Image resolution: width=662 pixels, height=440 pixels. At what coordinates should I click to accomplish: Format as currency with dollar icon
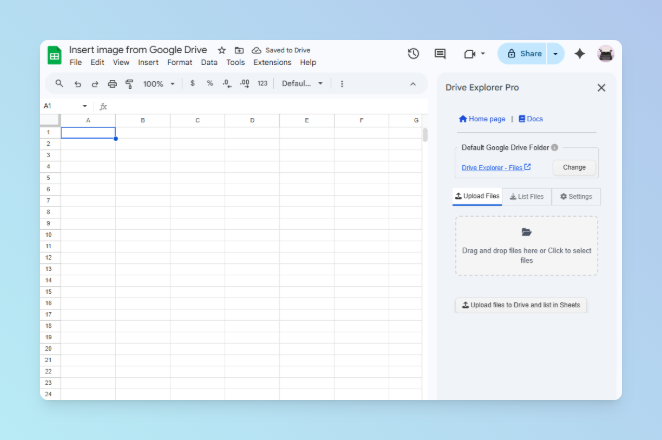(x=193, y=83)
